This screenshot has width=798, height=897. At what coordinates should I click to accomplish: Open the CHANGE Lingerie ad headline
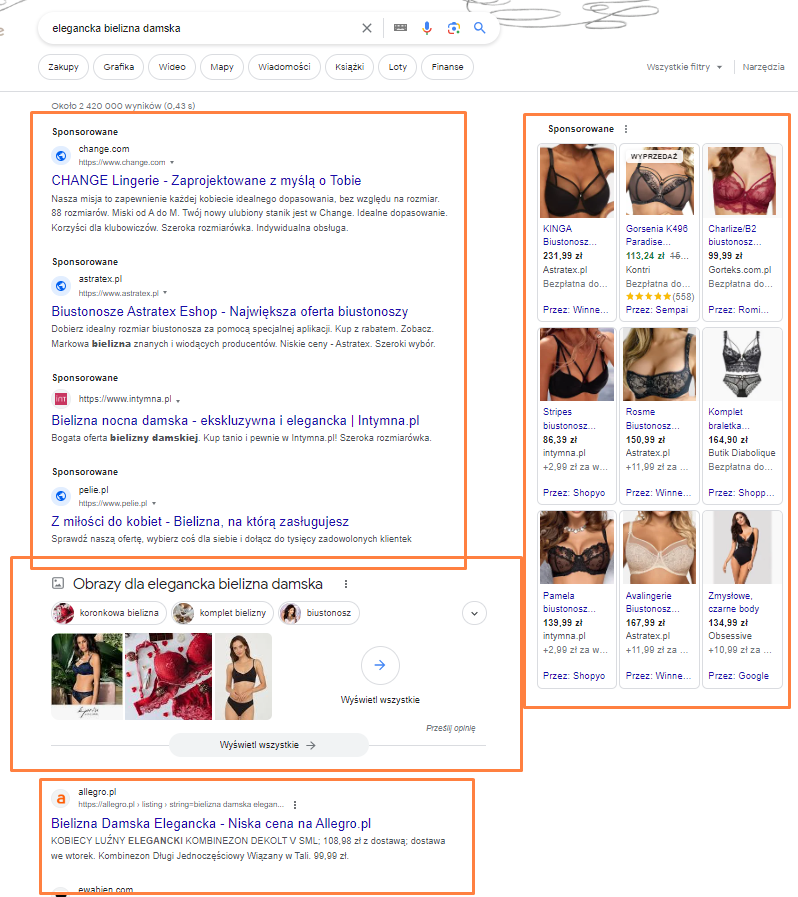[206, 180]
